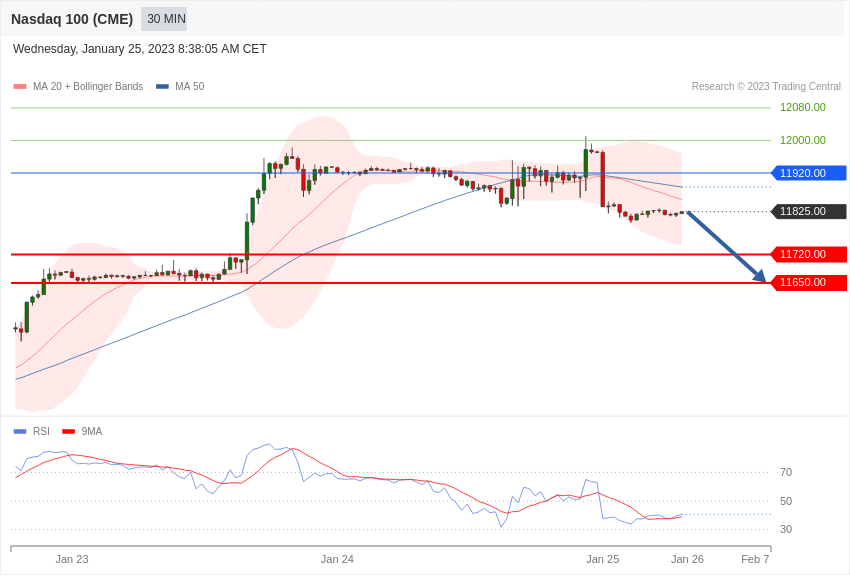850x576 pixels.
Task: Click the 12080.00 resistance level label
Action: pos(802,107)
